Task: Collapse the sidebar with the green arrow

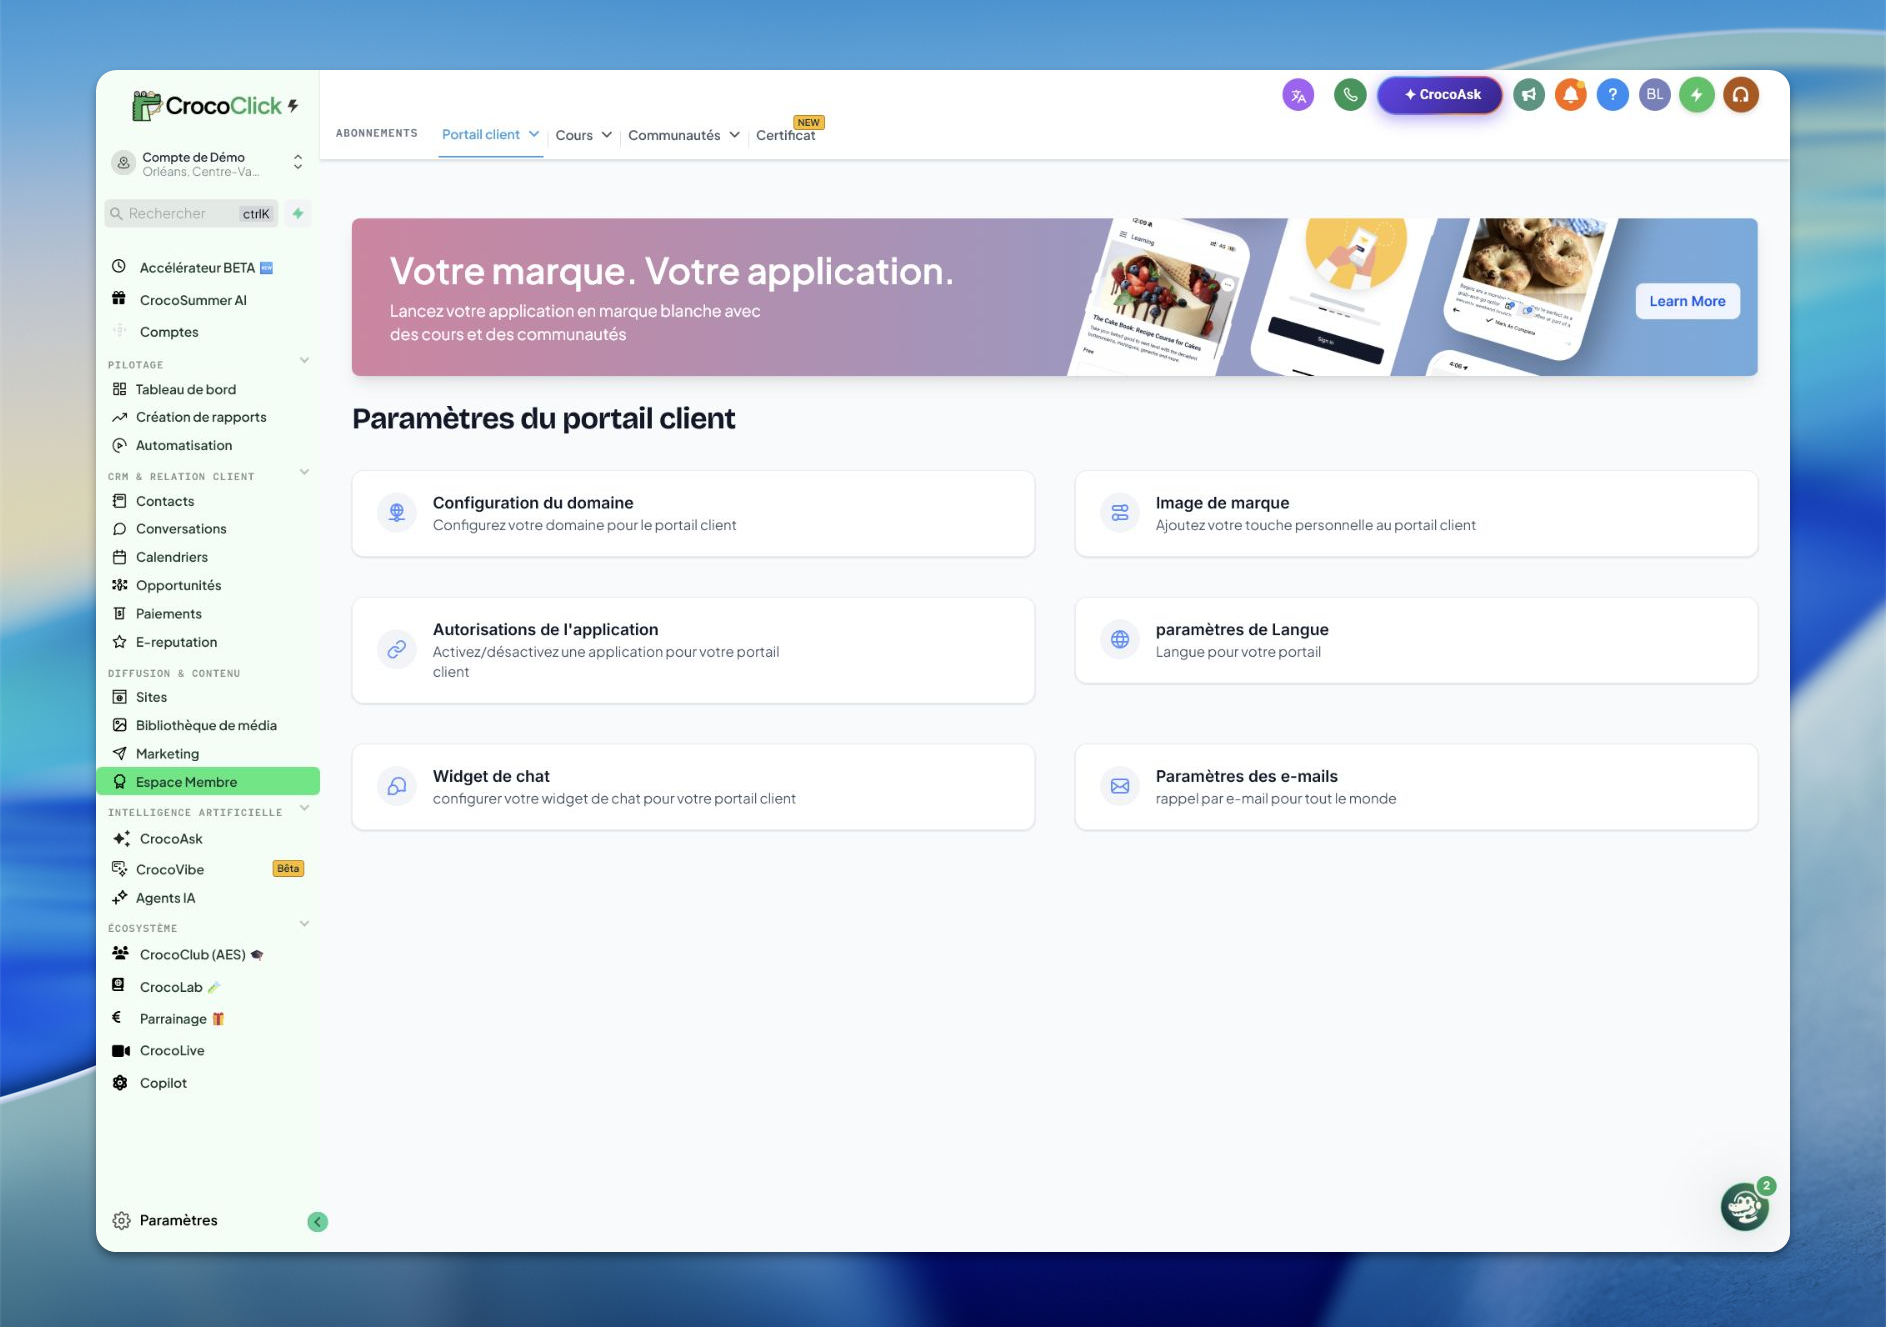Action: pyautogui.click(x=318, y=1222)
